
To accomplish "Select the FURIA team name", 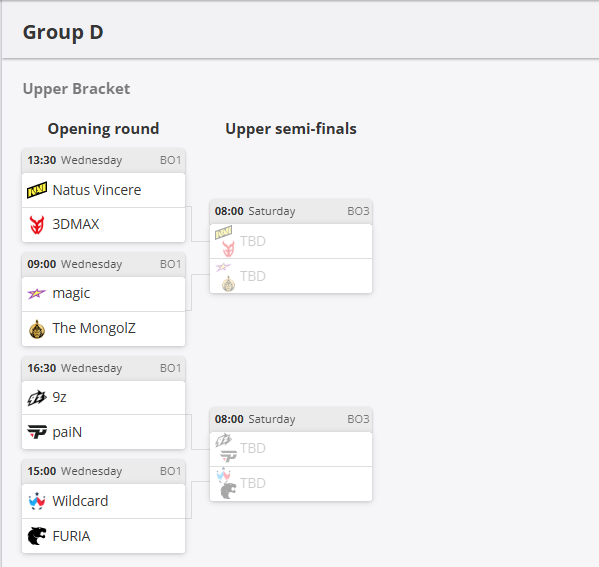I will pos(71,536).
